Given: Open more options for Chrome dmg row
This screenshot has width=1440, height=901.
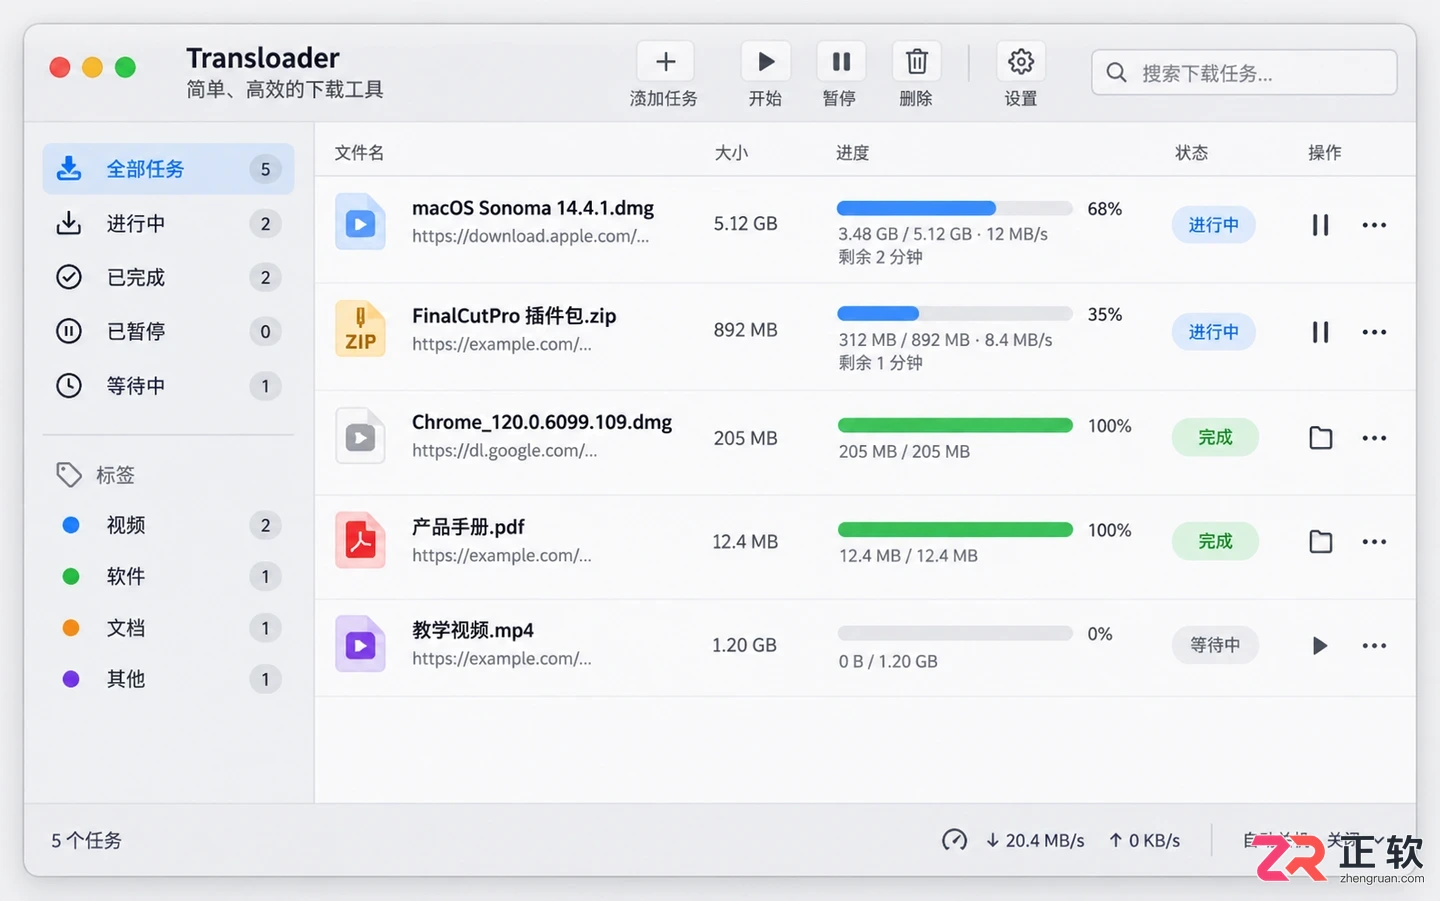Looking at the screenshot, I should 1374,438.
